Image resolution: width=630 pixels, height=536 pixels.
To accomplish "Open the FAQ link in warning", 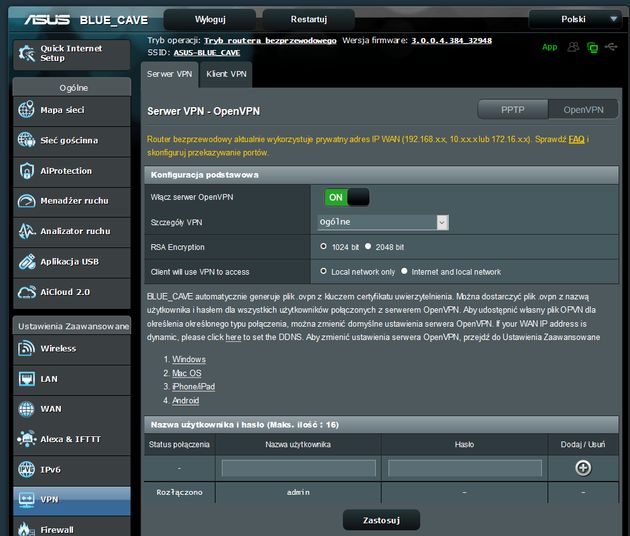I will point(576,139).
